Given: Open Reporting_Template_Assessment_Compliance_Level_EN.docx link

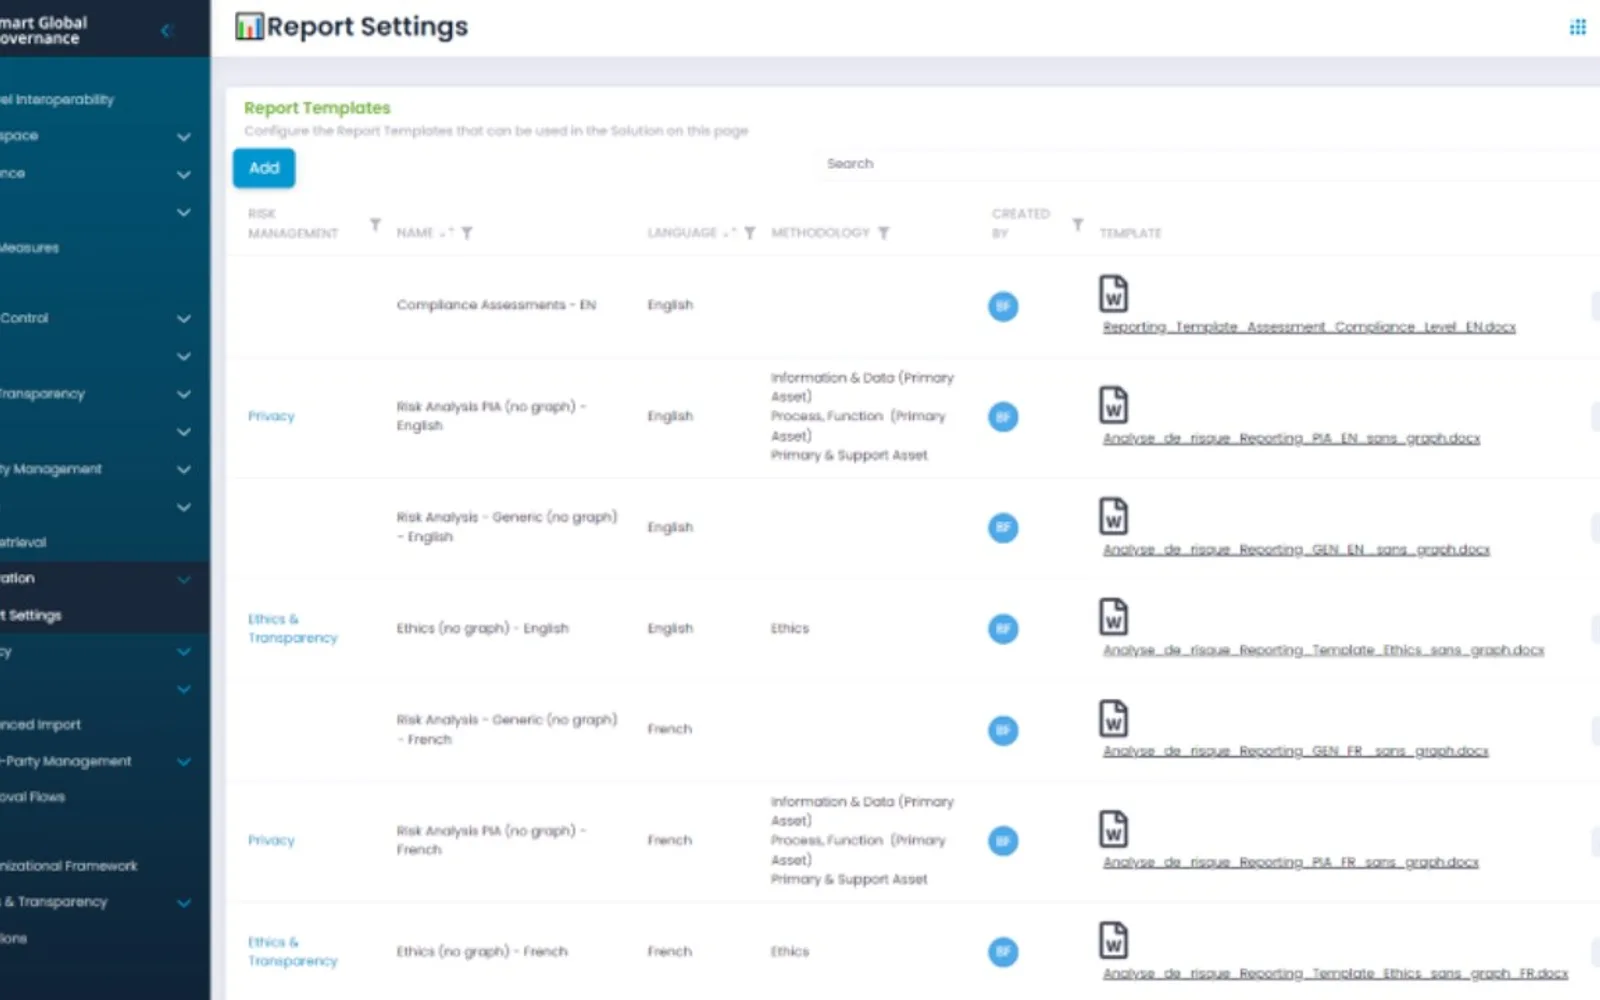Looking at the screenshot, I should point(1309,327).
